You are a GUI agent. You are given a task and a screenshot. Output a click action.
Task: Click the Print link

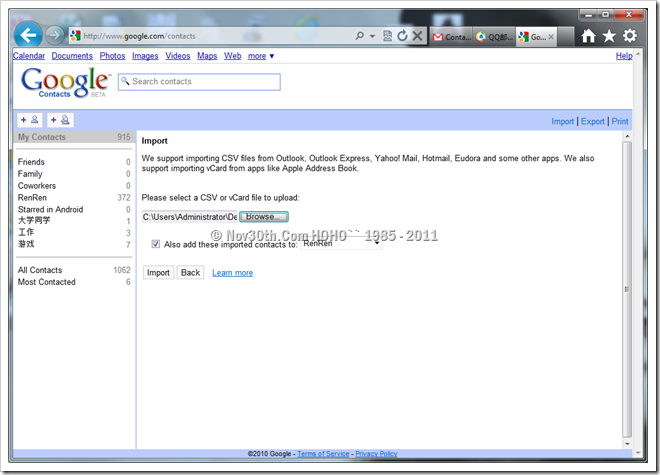620,121
